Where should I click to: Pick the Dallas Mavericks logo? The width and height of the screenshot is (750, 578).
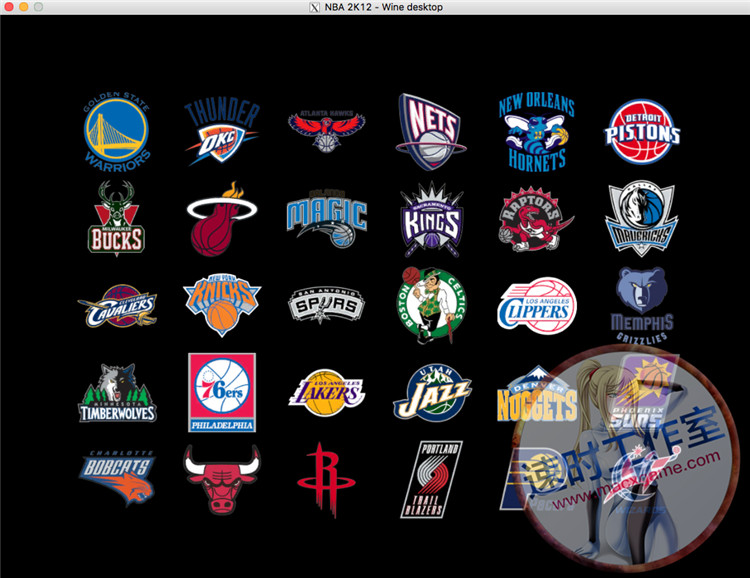(x=642, y=218)
